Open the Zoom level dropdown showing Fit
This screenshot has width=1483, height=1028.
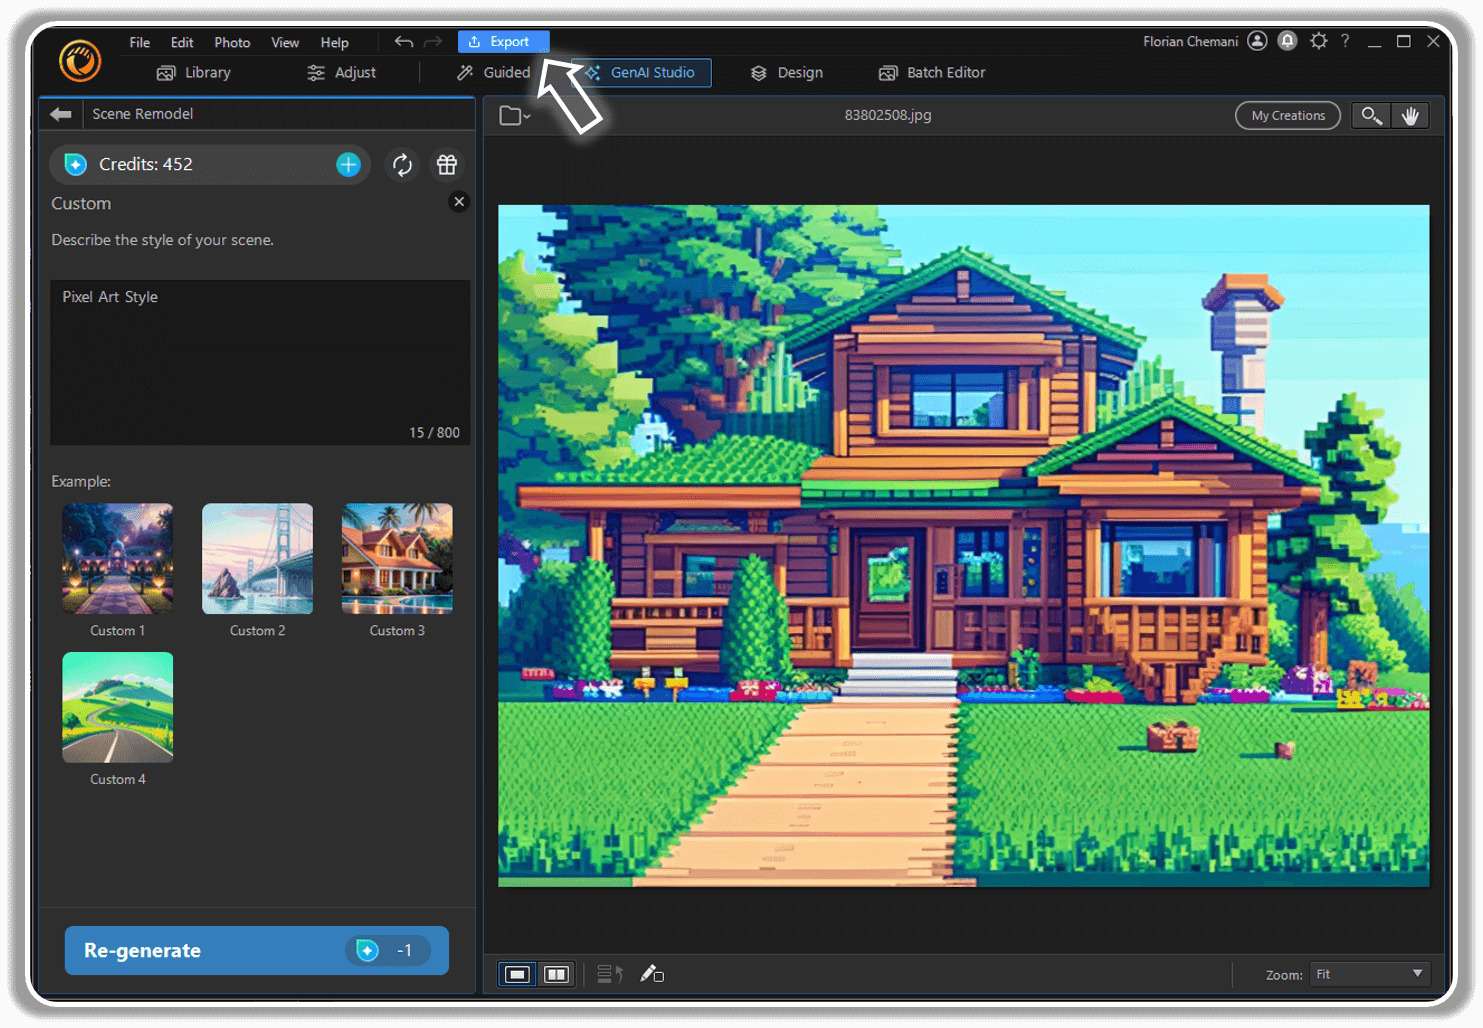[x=1369, y=973]
